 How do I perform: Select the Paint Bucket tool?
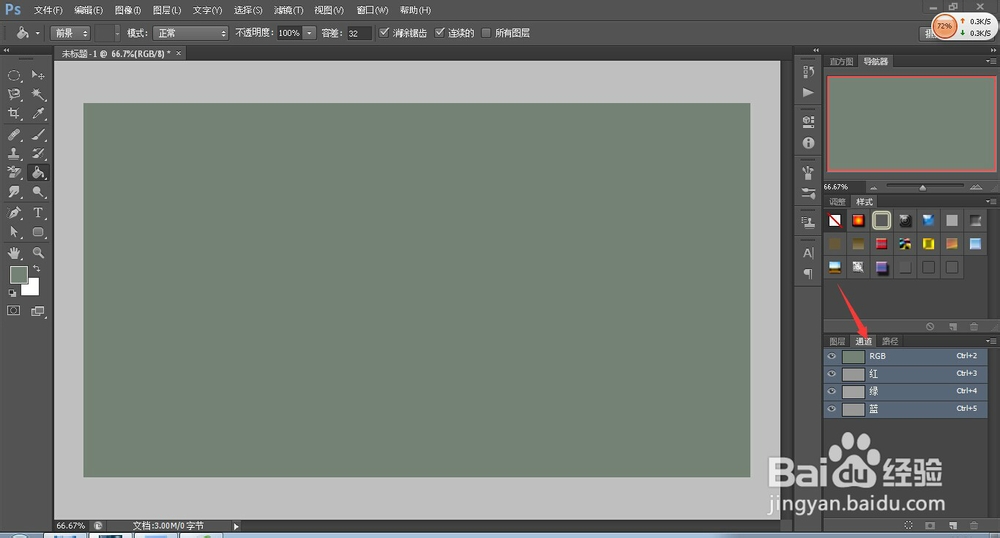38,173
